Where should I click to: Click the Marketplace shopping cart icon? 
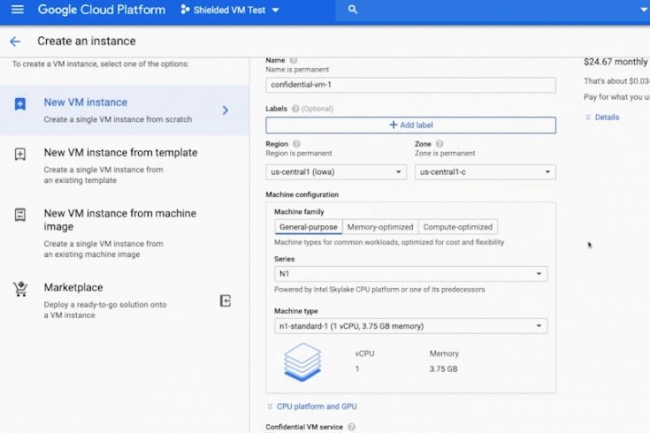pyautogui.click(x=20, y=289)
